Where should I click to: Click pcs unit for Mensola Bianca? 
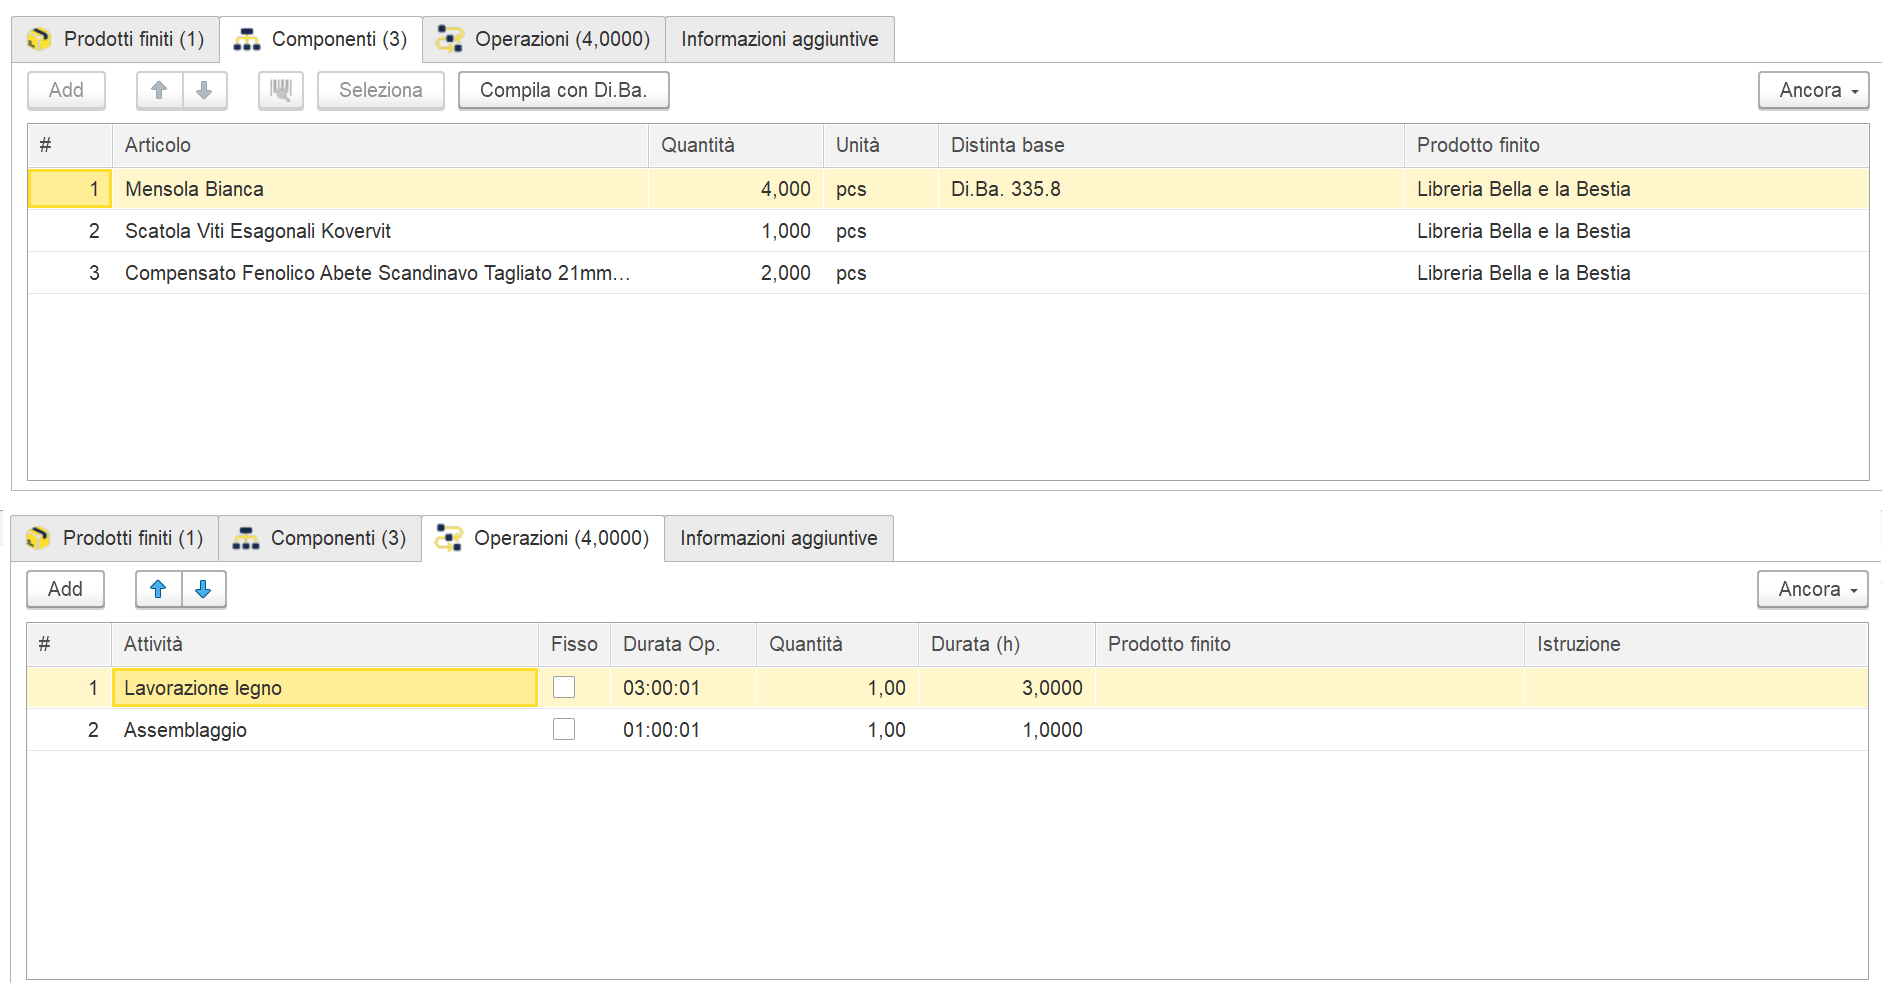(881, 189)
